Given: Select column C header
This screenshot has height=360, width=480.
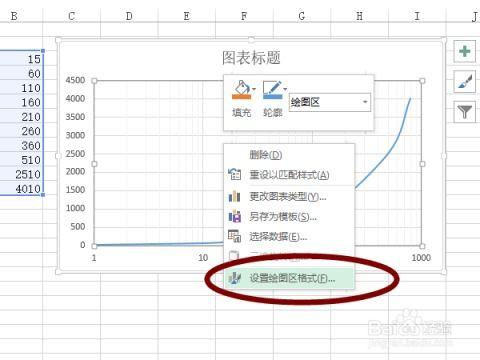Looking at the screenshot, I should 71,16.
